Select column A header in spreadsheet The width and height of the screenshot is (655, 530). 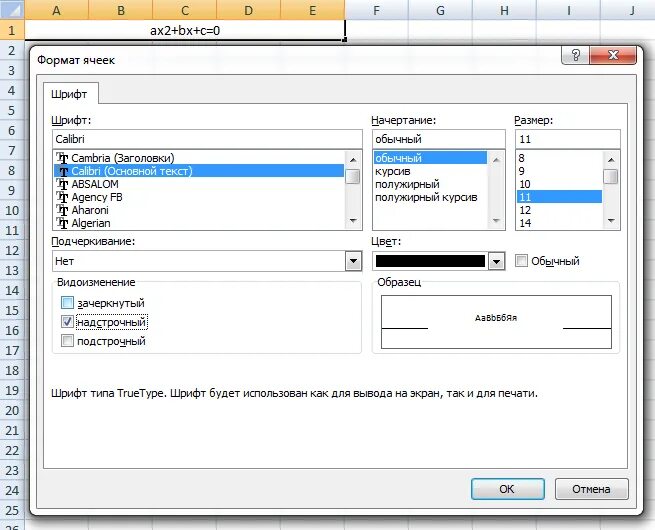[56, 10]
